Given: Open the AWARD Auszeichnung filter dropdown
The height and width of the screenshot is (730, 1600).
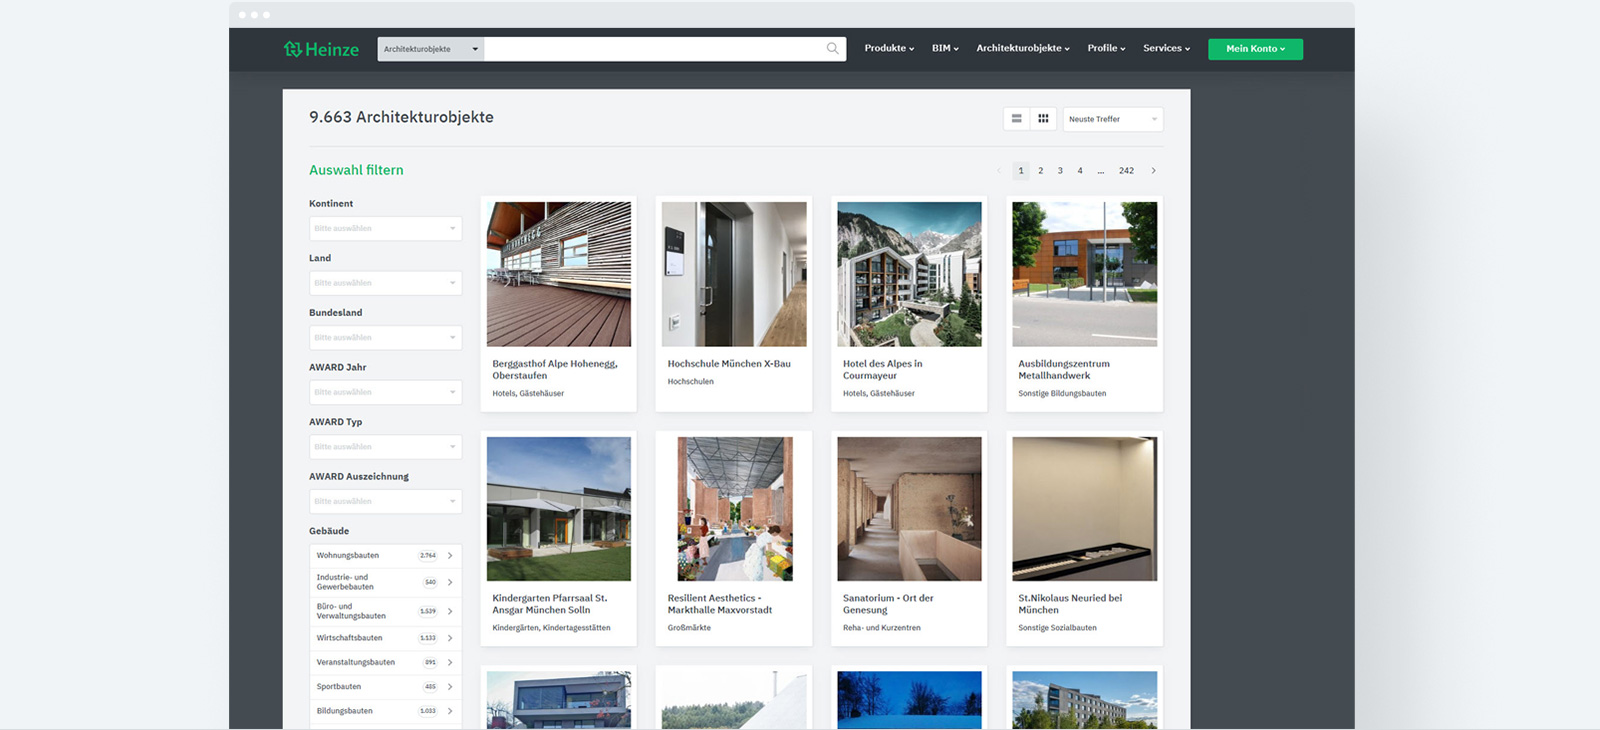Looking at the screenshot, I should click(385, 502).
